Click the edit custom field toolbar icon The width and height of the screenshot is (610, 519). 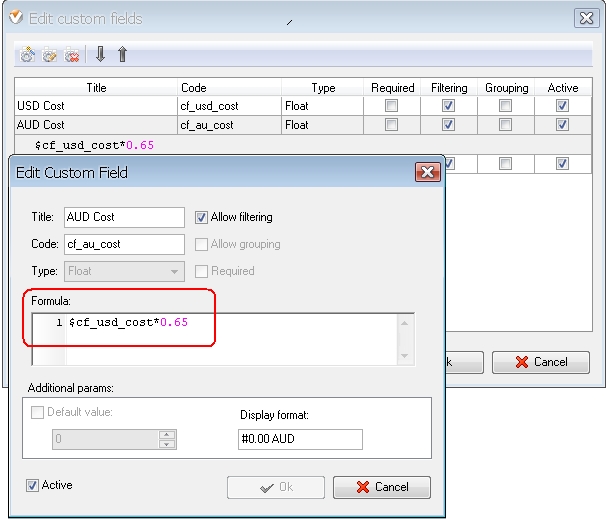point(49,56)
